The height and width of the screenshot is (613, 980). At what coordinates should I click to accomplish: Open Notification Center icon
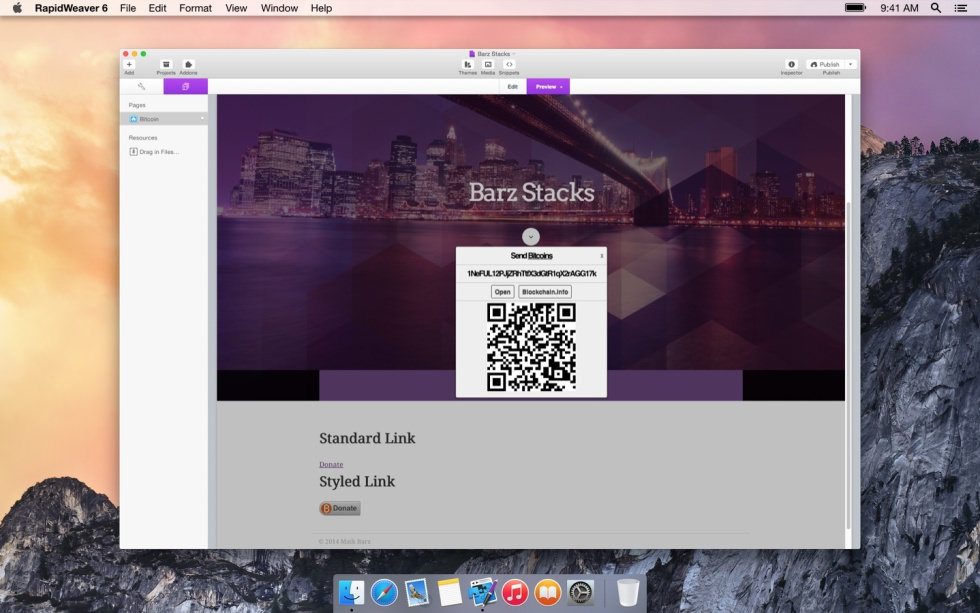point(961,8)
